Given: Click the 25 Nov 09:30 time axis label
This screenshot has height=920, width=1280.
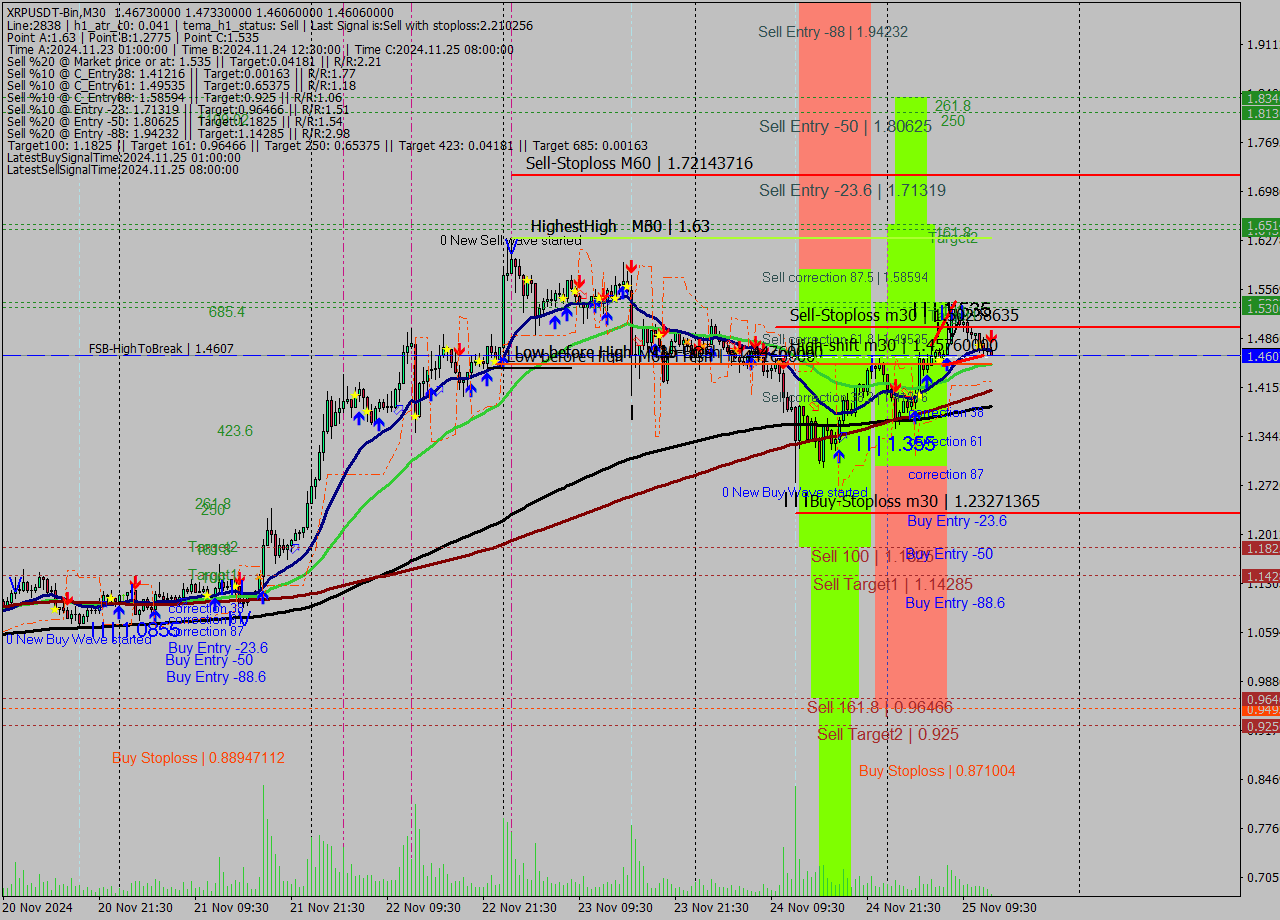Looking at the screenshot, I should pos(999,908).
